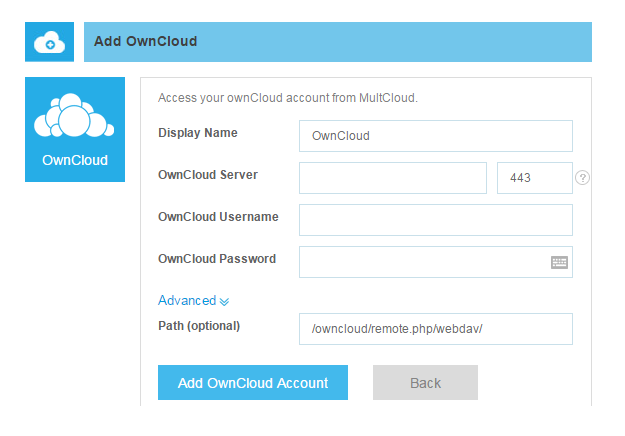The image size is (625, 436).
Task: Click the Advanced link text
Action: (187, 300)
